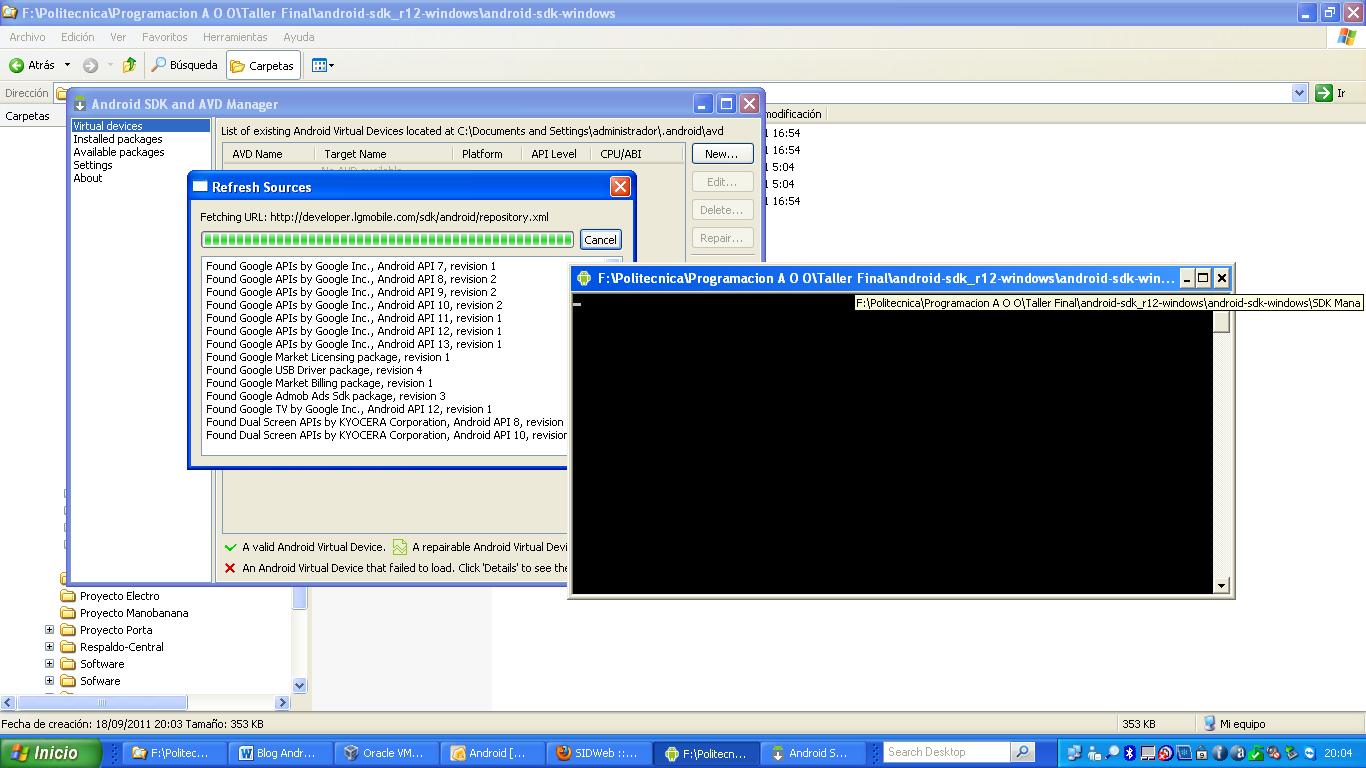Click the New... button for AVD

point(721,154)
